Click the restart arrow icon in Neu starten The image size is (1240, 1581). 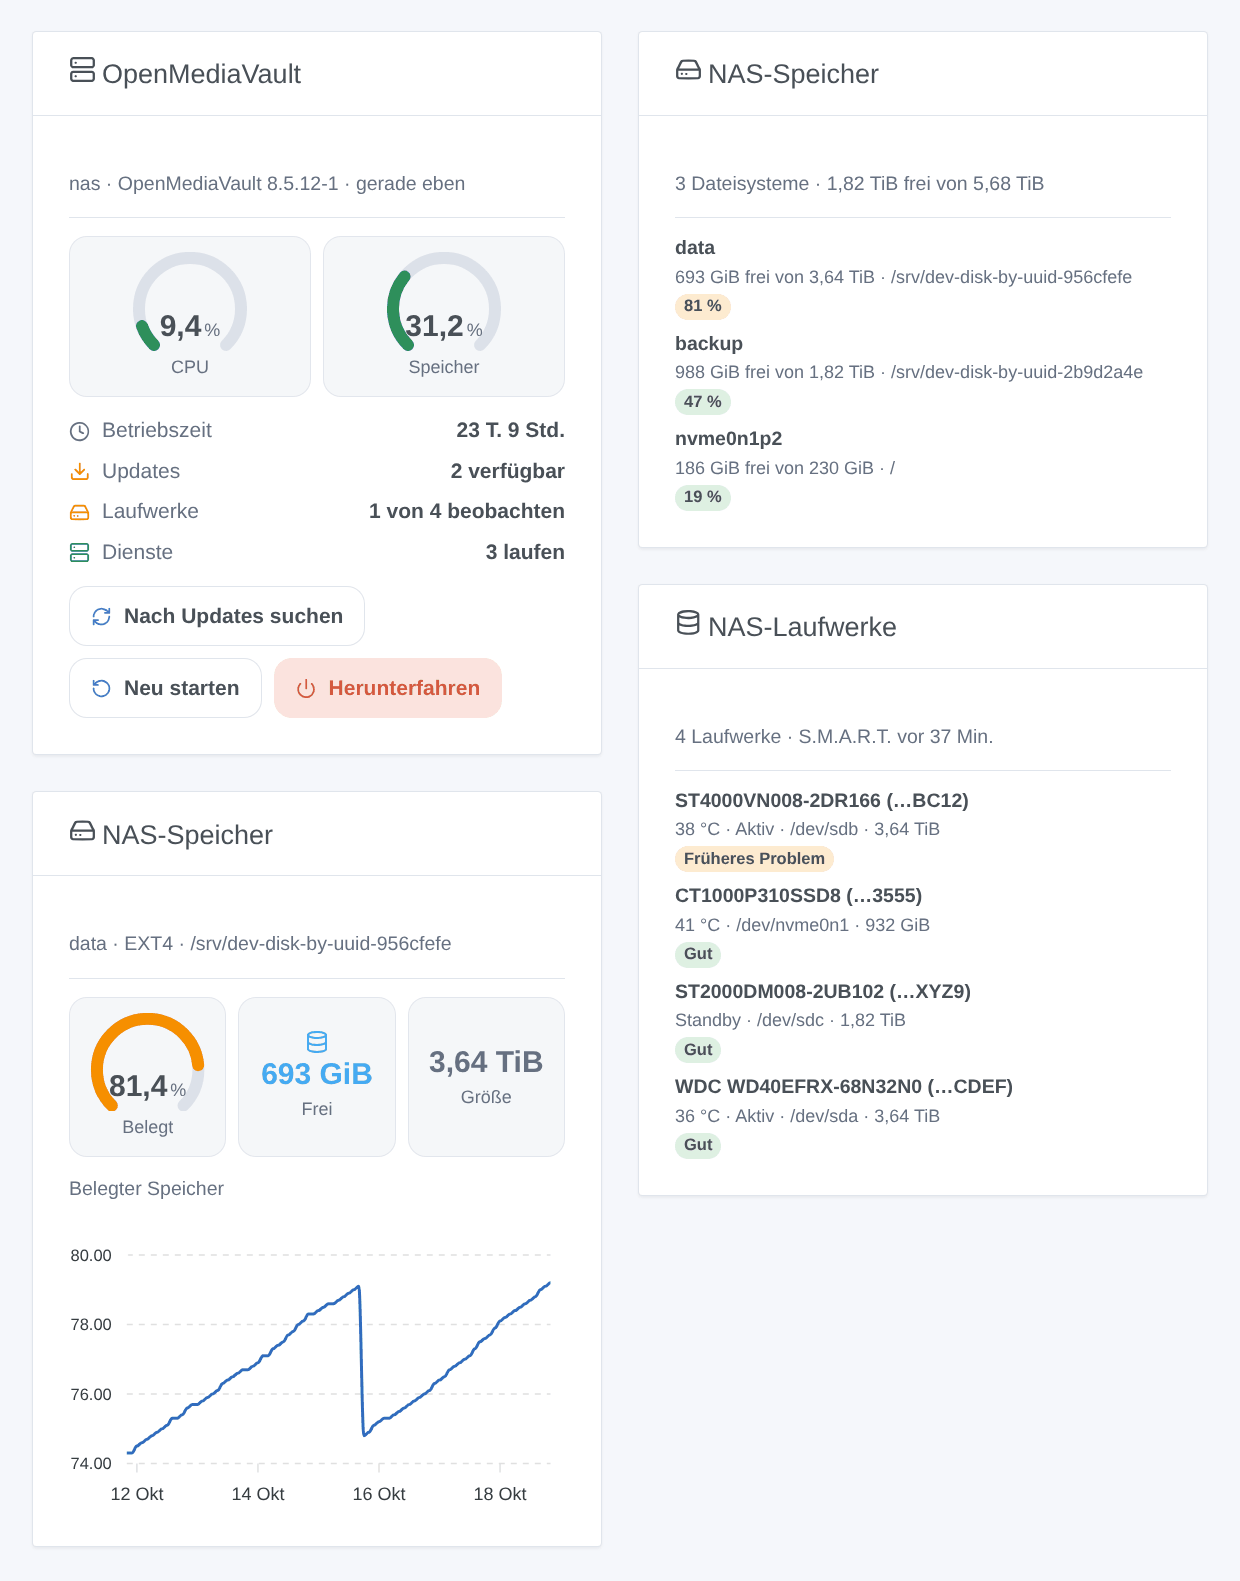(101, 688)
